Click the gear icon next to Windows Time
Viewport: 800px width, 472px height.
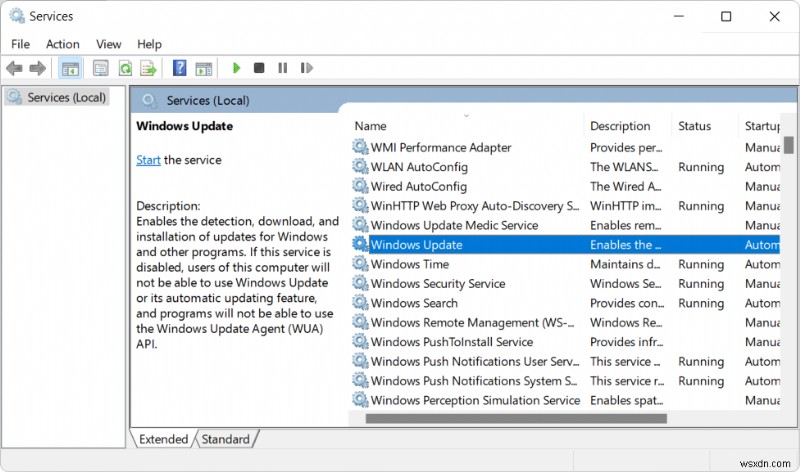pos(360,263)
